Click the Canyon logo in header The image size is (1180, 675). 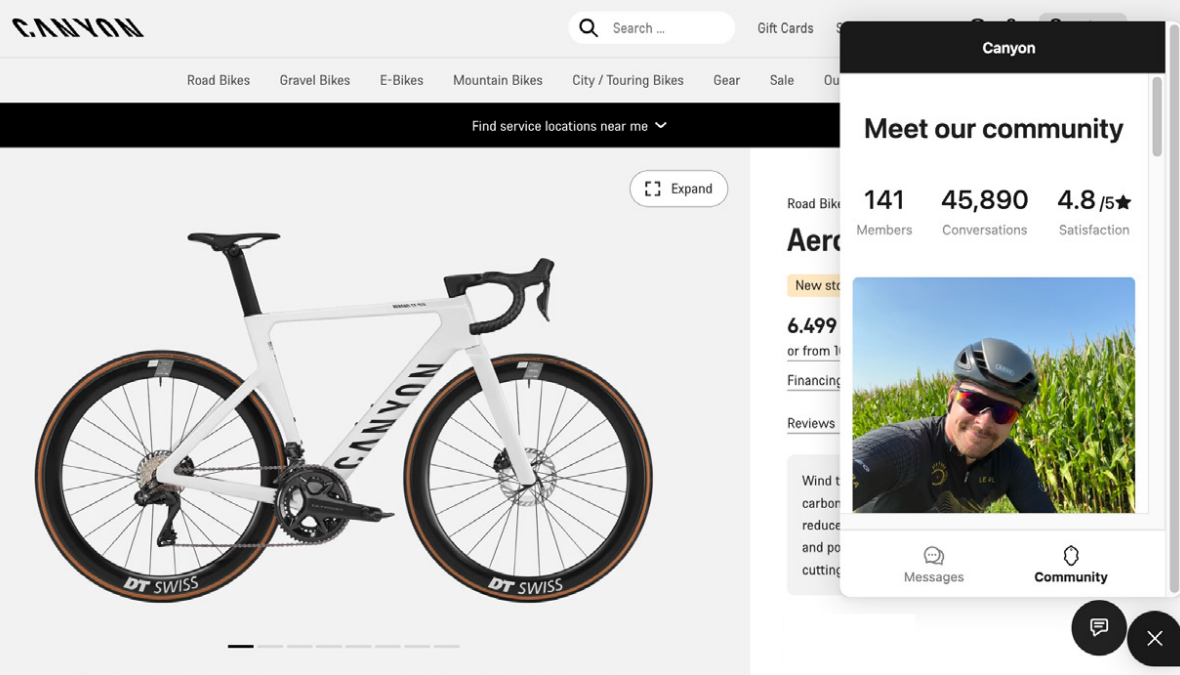pyautogui.click(x=78, y=28)
